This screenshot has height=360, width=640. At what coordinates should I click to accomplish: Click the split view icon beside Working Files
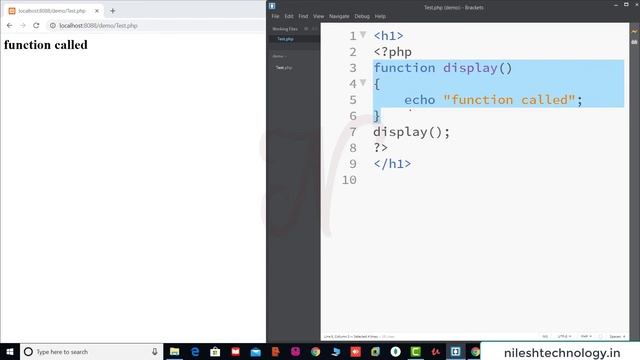point(315,29)
